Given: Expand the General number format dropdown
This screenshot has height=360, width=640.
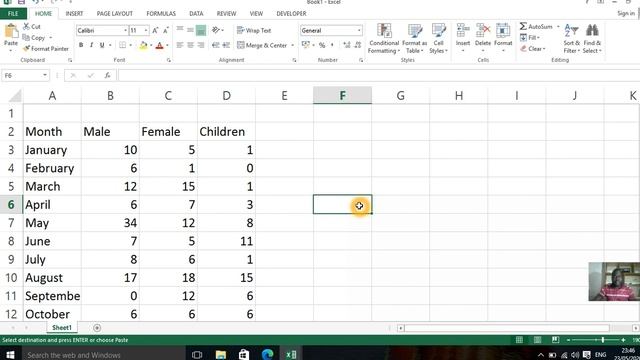Looking at the screenshot, I should tap(359, 31).
